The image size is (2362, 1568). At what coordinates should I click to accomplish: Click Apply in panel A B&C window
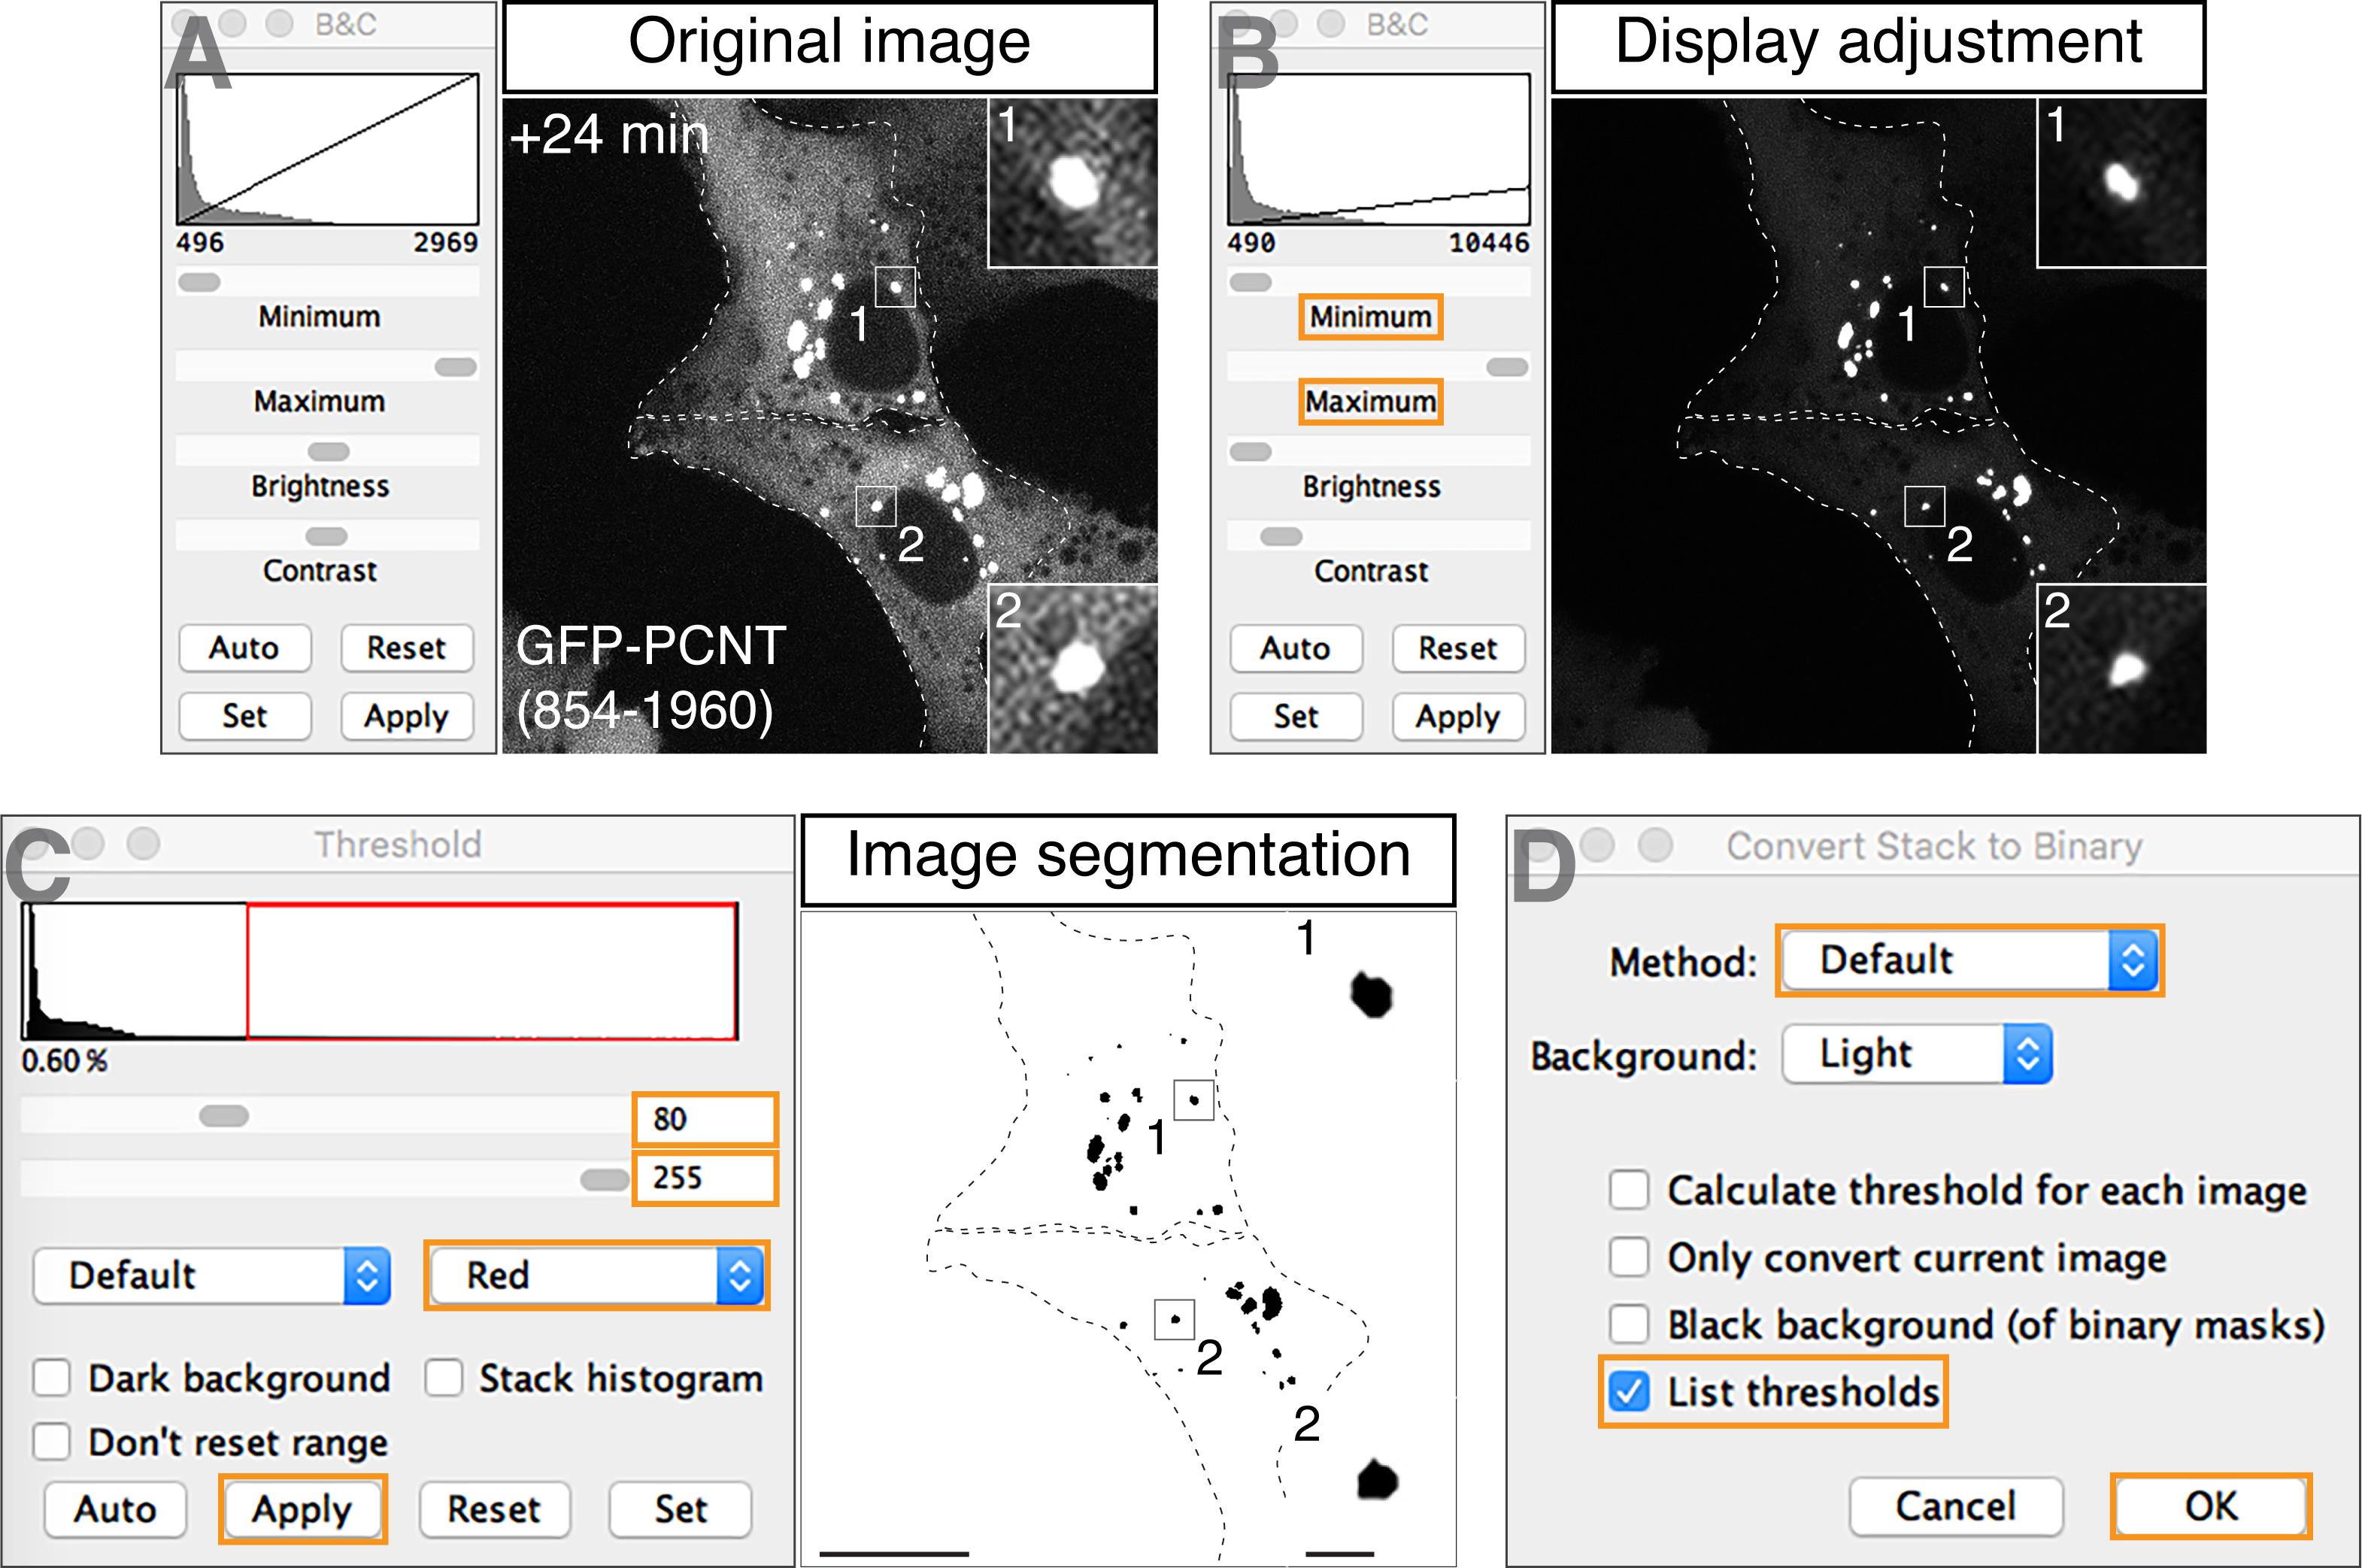(x=406, y=716)
